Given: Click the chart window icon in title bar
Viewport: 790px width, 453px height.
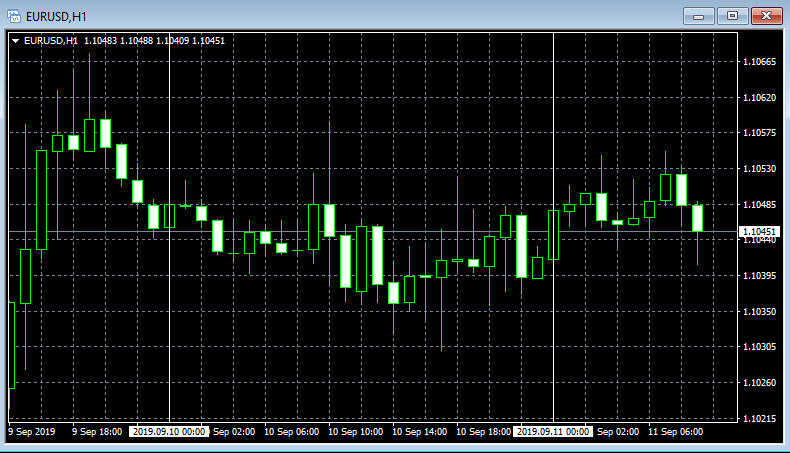Looking at the screenshot, I should tap(14, 16).
